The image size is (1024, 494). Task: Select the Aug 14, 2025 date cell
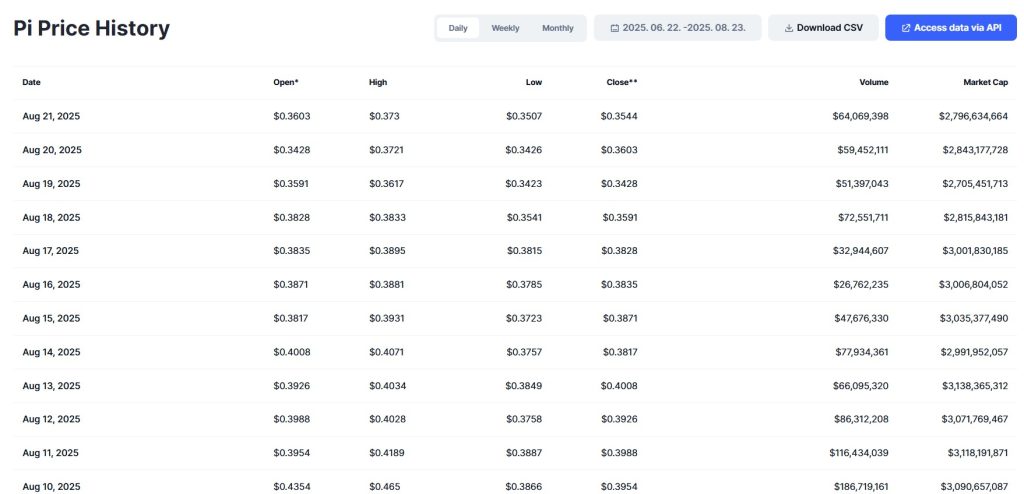pyautogui.click(x=51, y=352)
